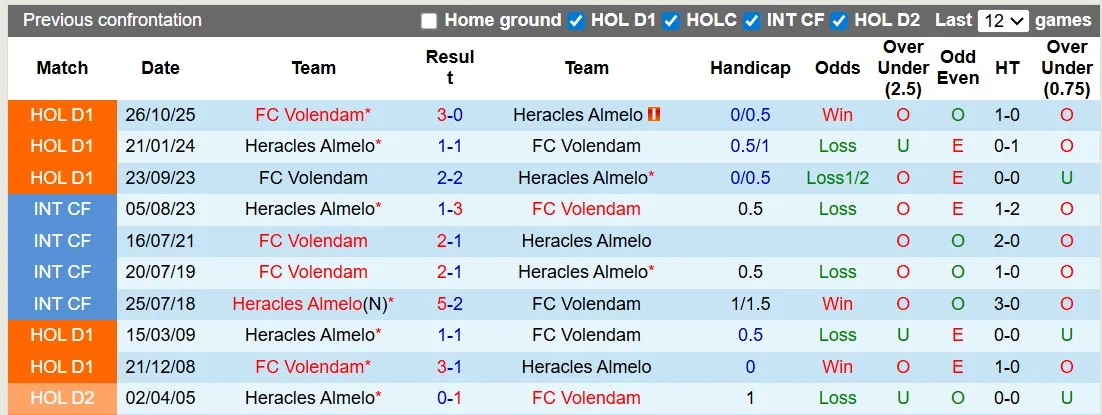Screen dimensions: 1102x415
Task: Disable the INT CF filter checkbox
Action: (x=751, y=21)
